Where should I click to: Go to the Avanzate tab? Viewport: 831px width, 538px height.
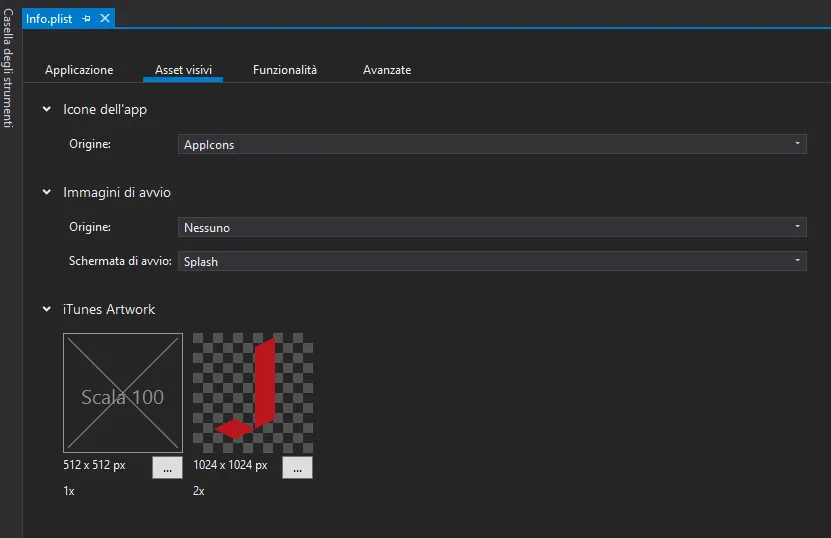tap(387, 70)
